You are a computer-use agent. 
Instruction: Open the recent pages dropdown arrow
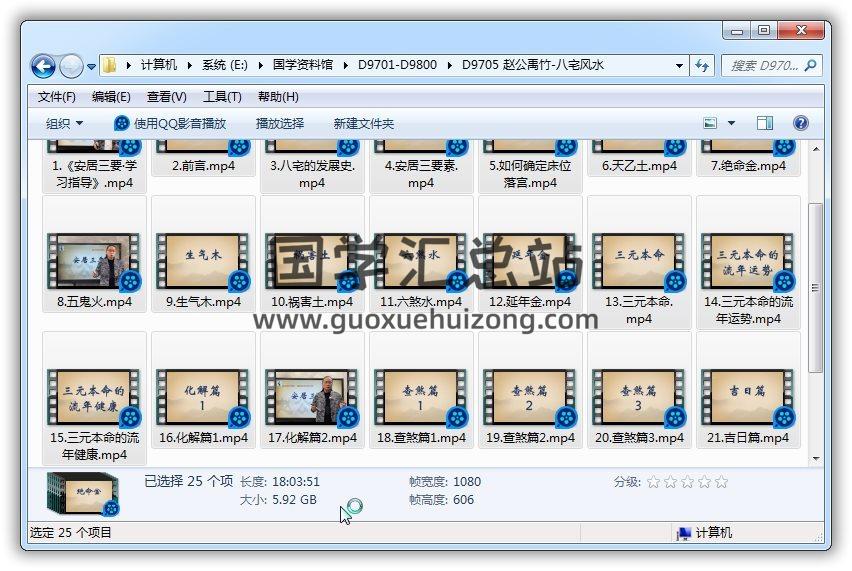[91, 67]
